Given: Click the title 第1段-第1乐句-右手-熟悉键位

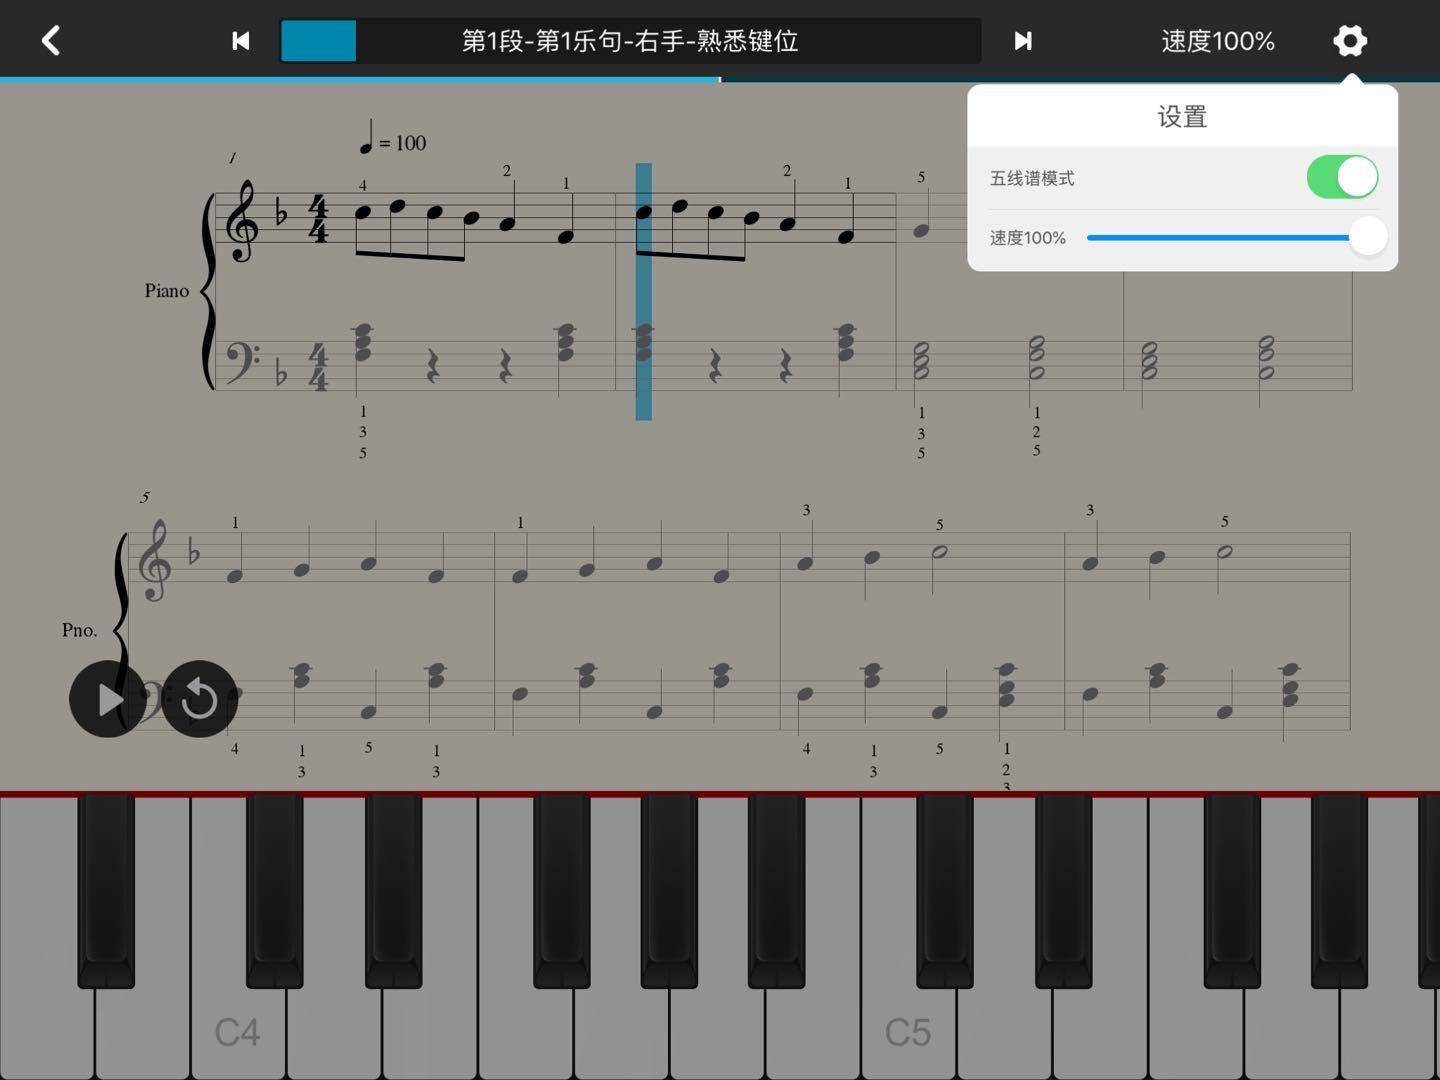Looking at the screenshot, I should 630,41.
